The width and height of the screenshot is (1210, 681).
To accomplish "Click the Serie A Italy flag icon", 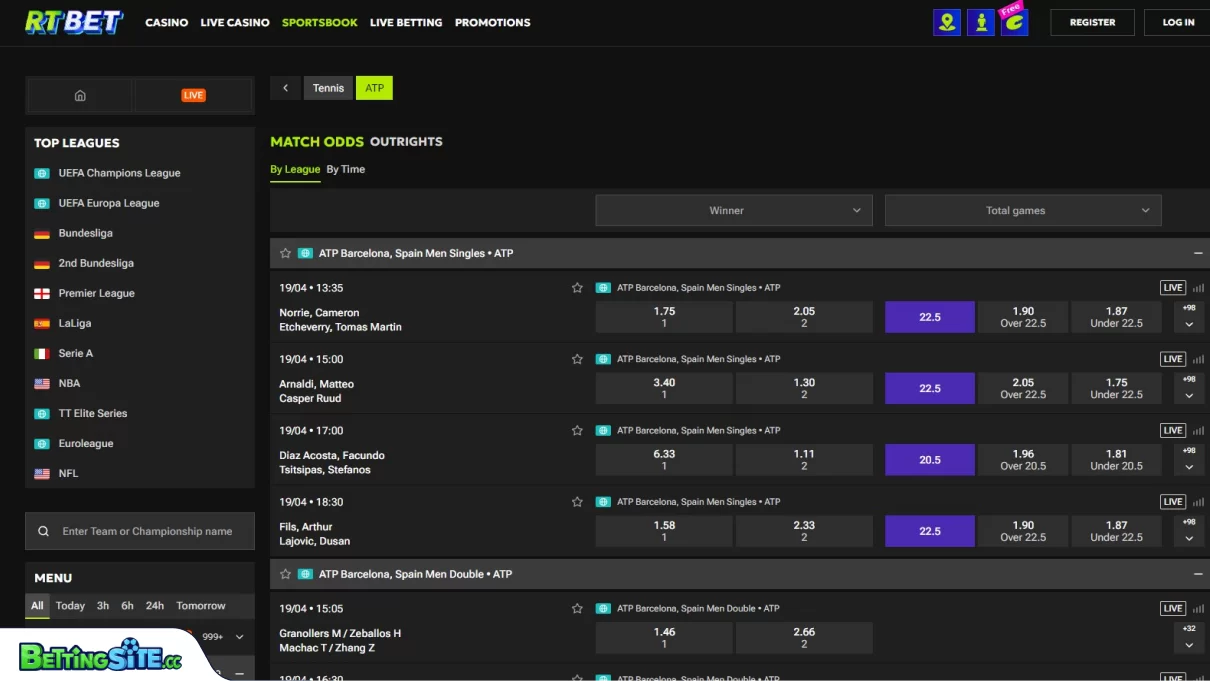I will (x=42, y=354).
